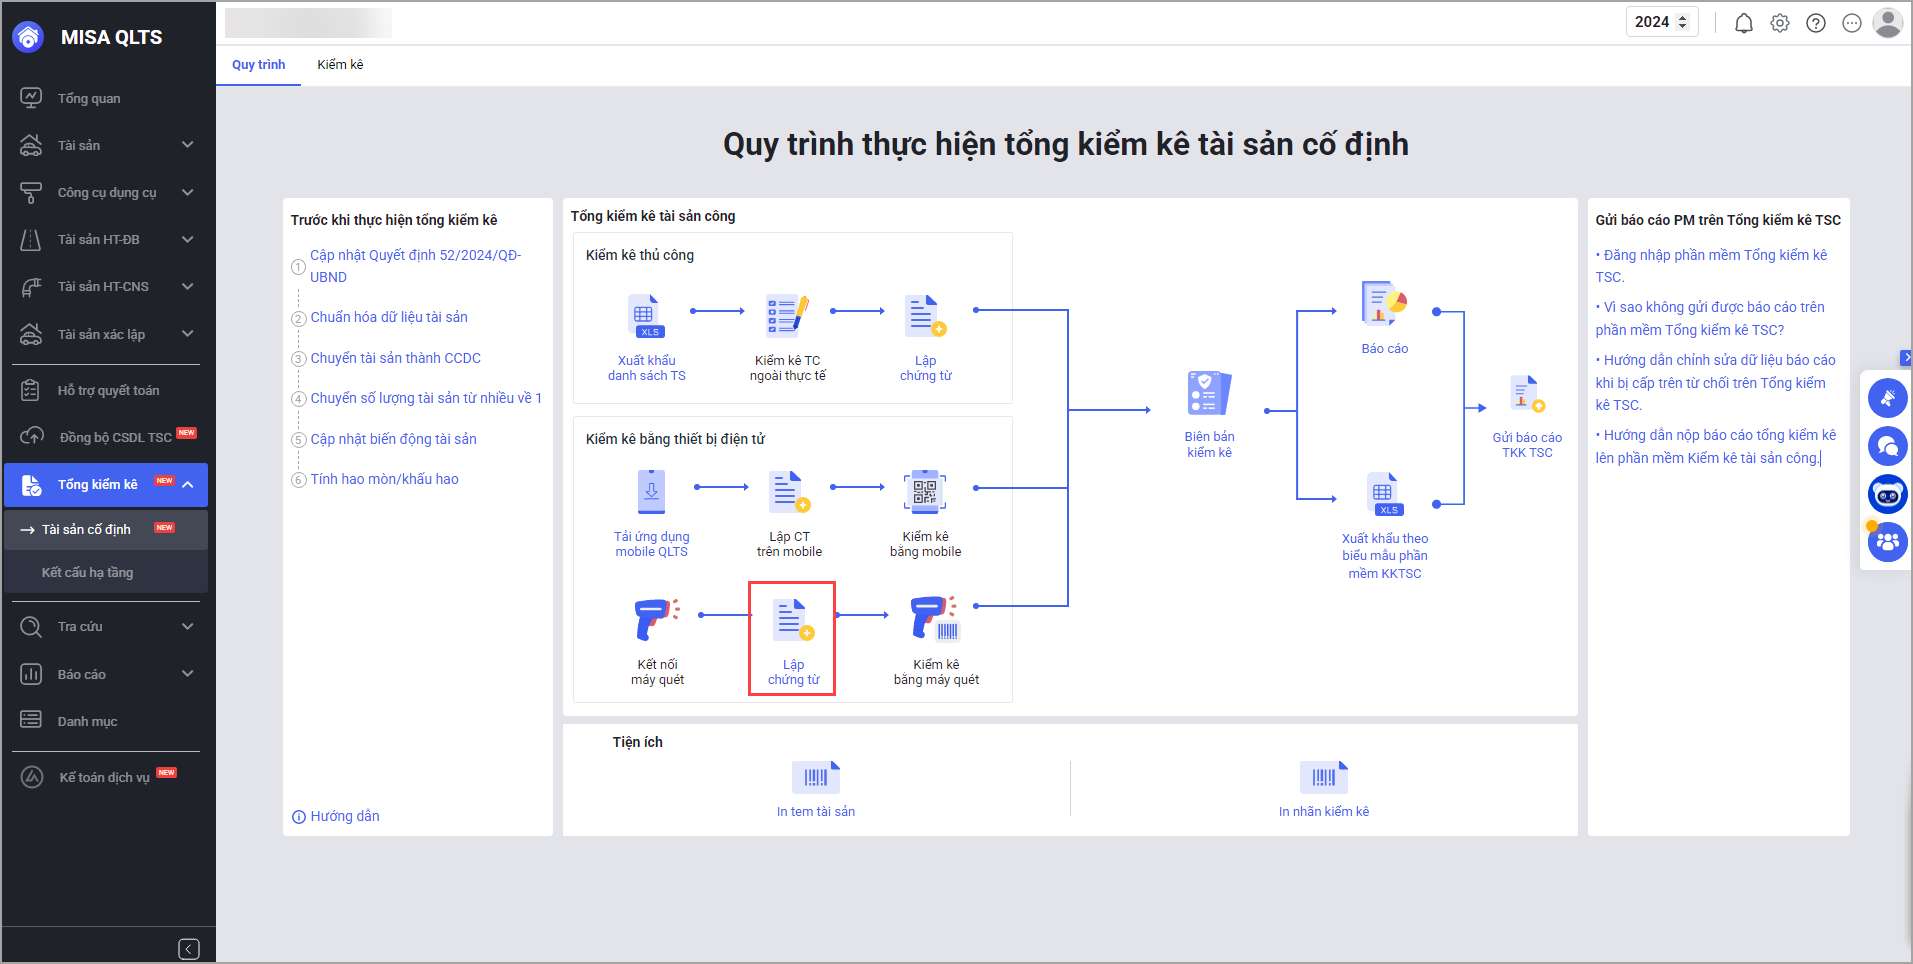The image size is (1913, 964).
Task: Open Cập nhật biến động tài sản link
Action: click(x=393, y=439)
